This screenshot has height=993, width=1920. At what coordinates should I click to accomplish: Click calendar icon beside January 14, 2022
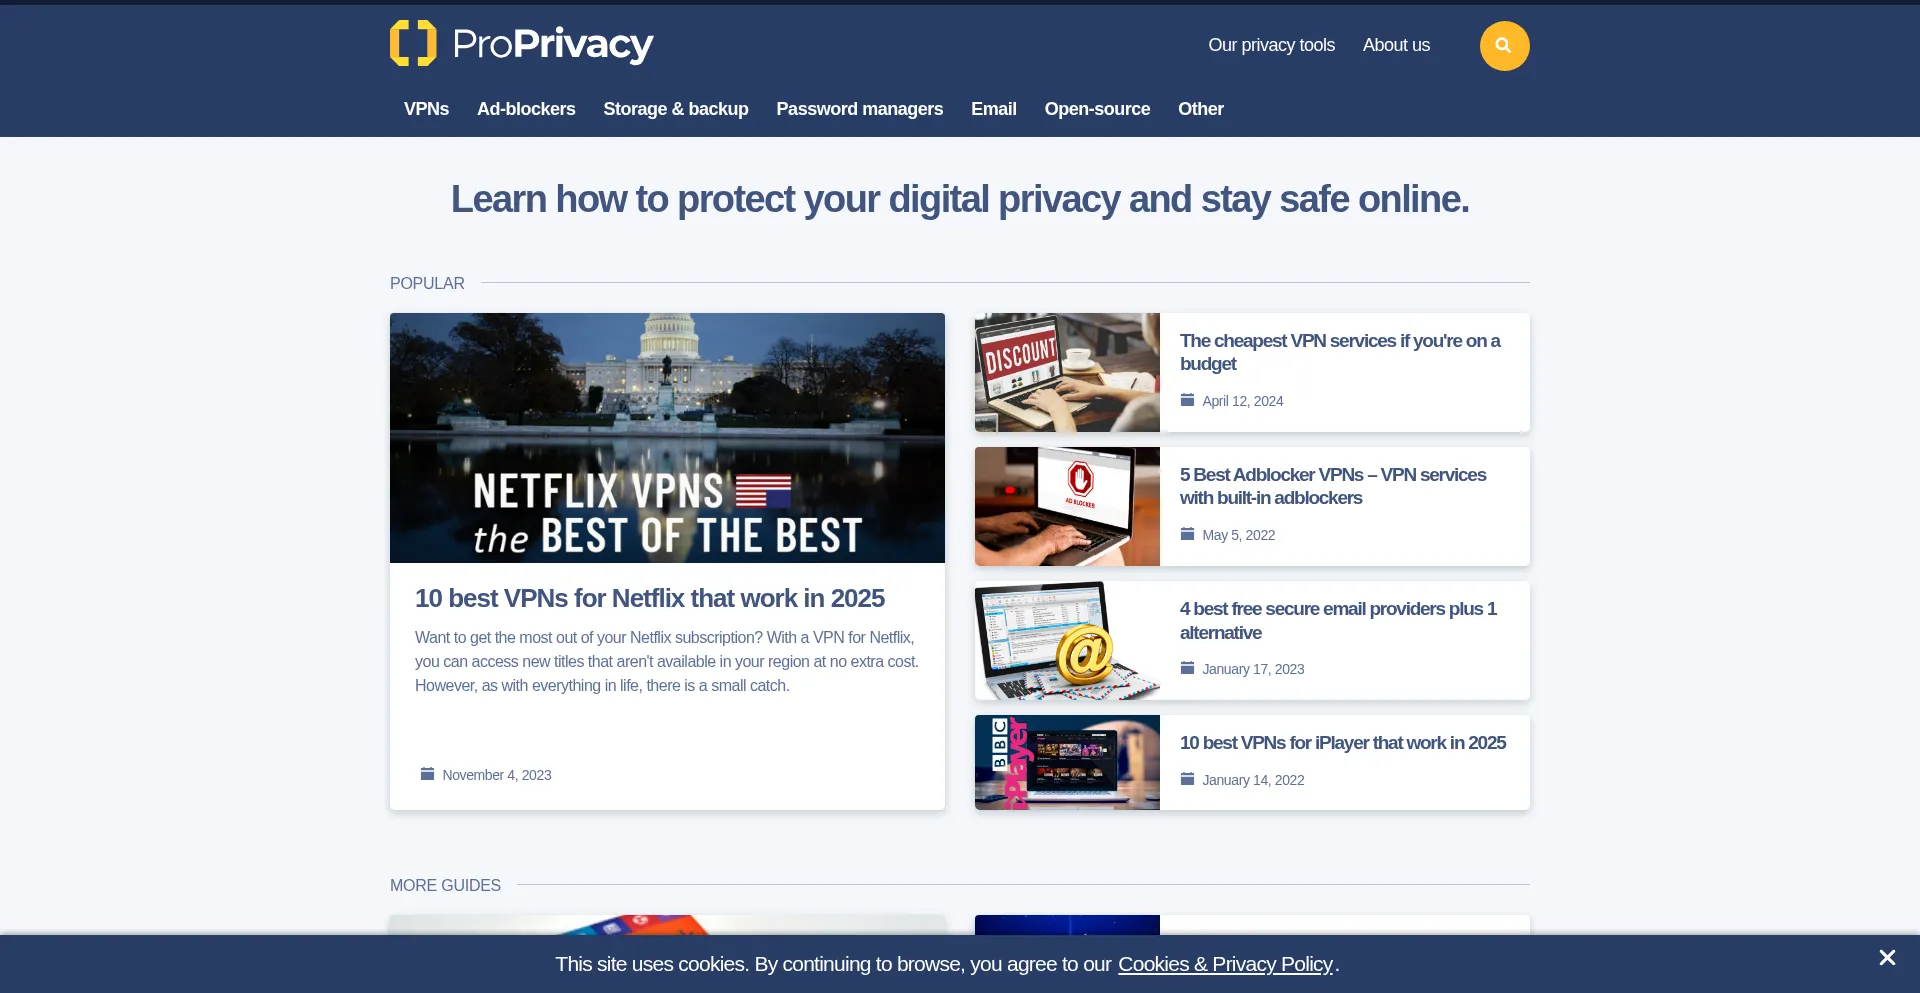point(1187,779)
